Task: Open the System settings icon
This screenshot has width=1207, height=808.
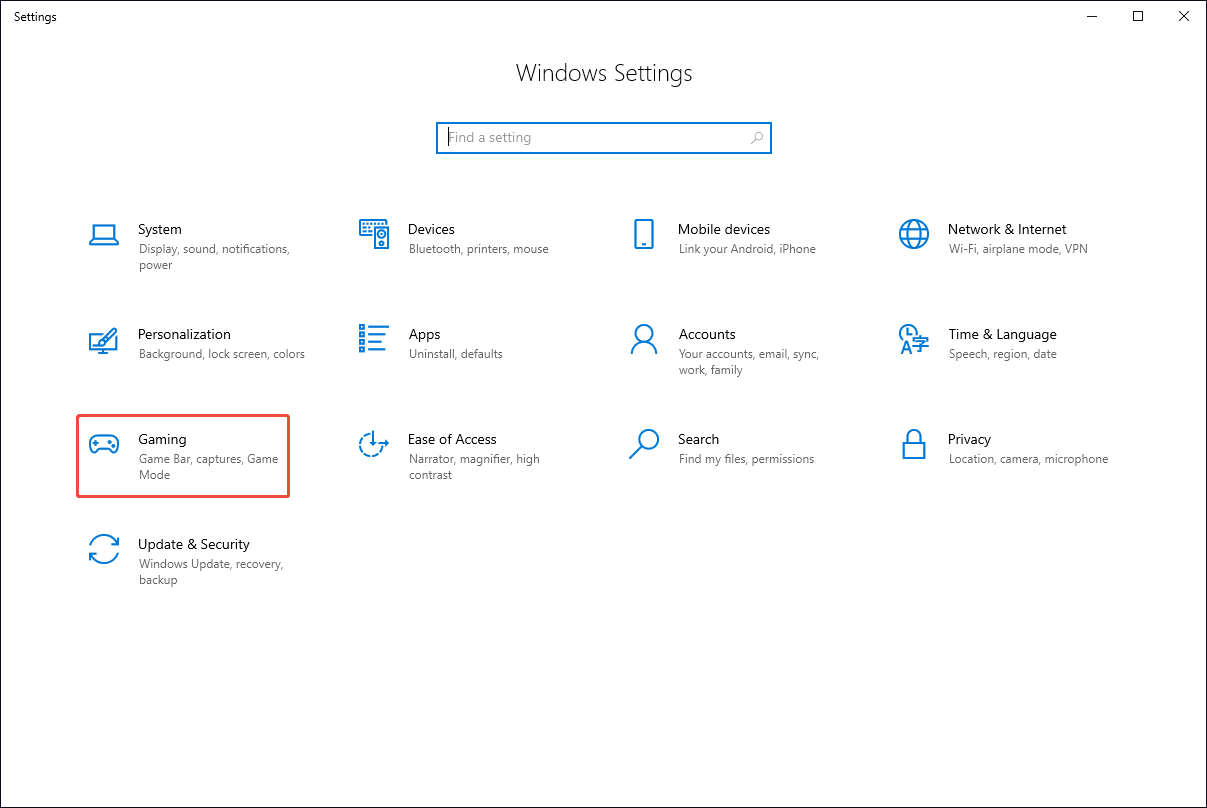Action: (104, 234)
